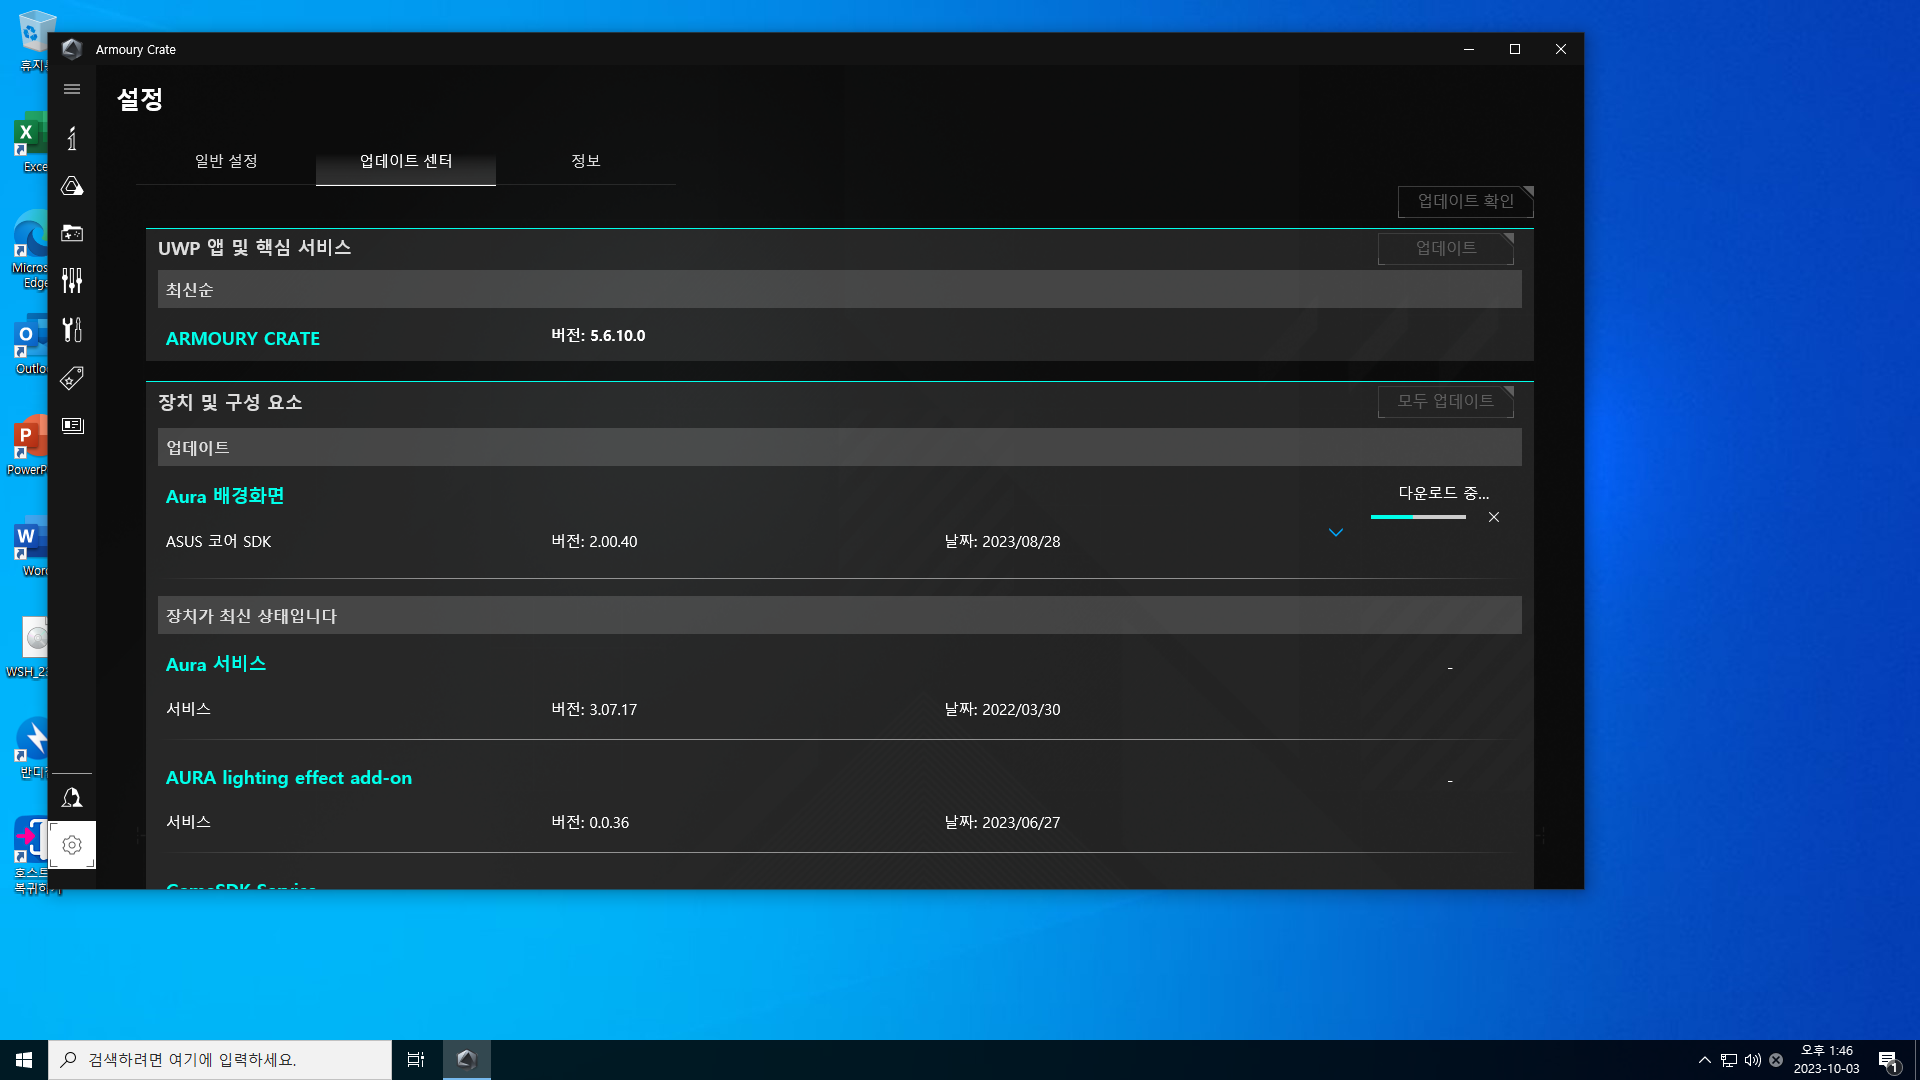1920x1080 pixels.
Task: Click the 다운로드 중... status text
Action: point(1444,493)
